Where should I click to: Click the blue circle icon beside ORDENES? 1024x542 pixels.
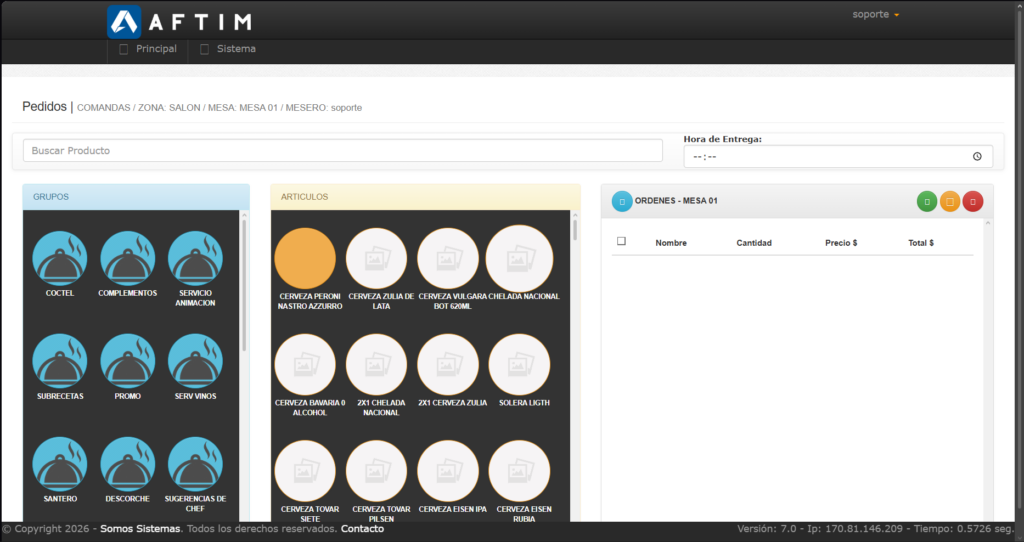point(622,201)
